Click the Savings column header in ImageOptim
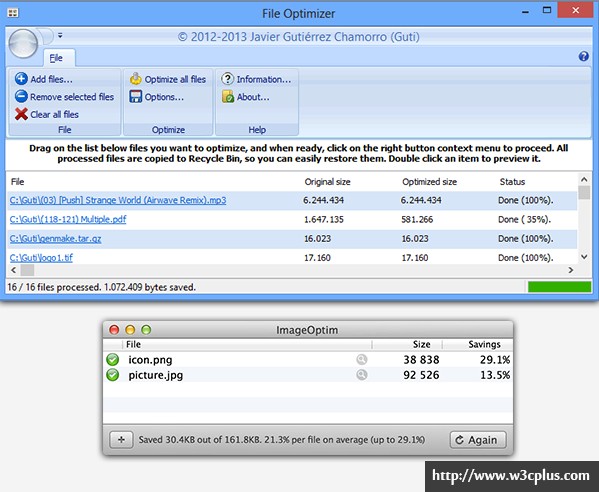Screen dimensions: 599x492 point(484,344)
